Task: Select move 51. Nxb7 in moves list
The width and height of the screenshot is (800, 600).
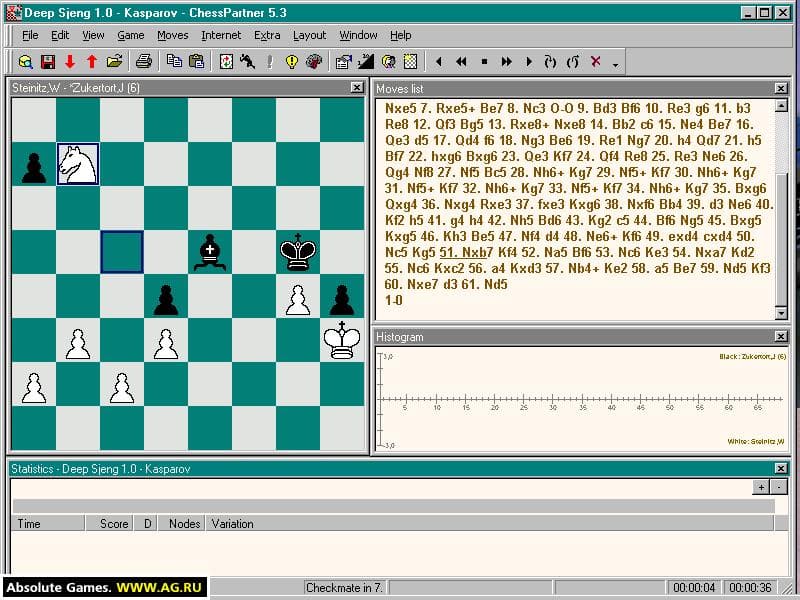Action: pos(466,252)
